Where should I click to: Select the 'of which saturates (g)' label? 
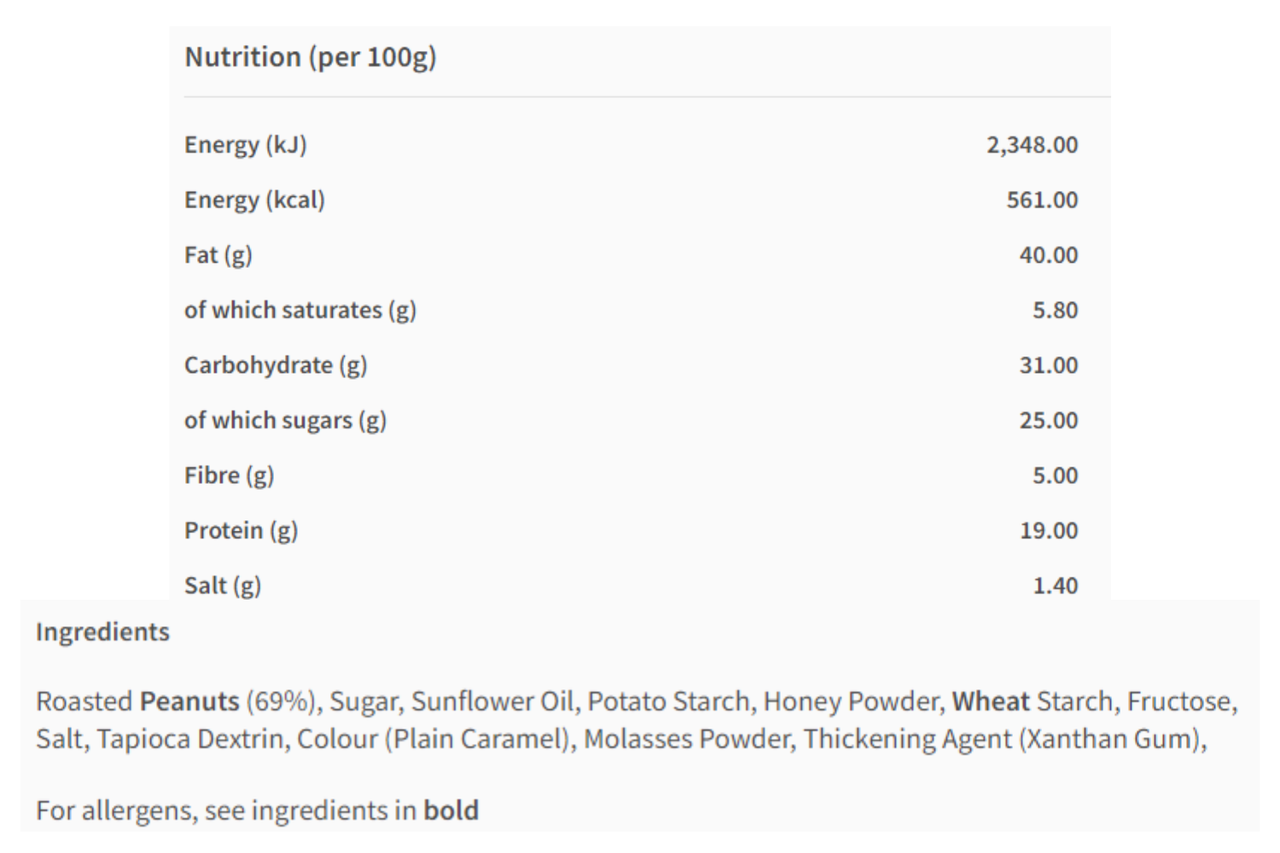300,310
